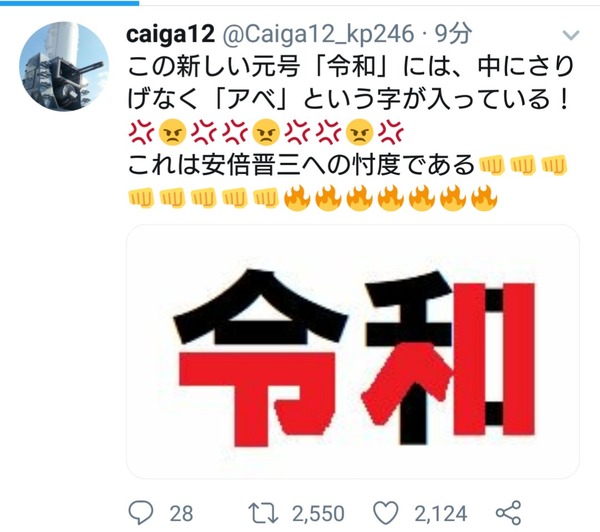View the 2,124 likes count

coord(441,513)
